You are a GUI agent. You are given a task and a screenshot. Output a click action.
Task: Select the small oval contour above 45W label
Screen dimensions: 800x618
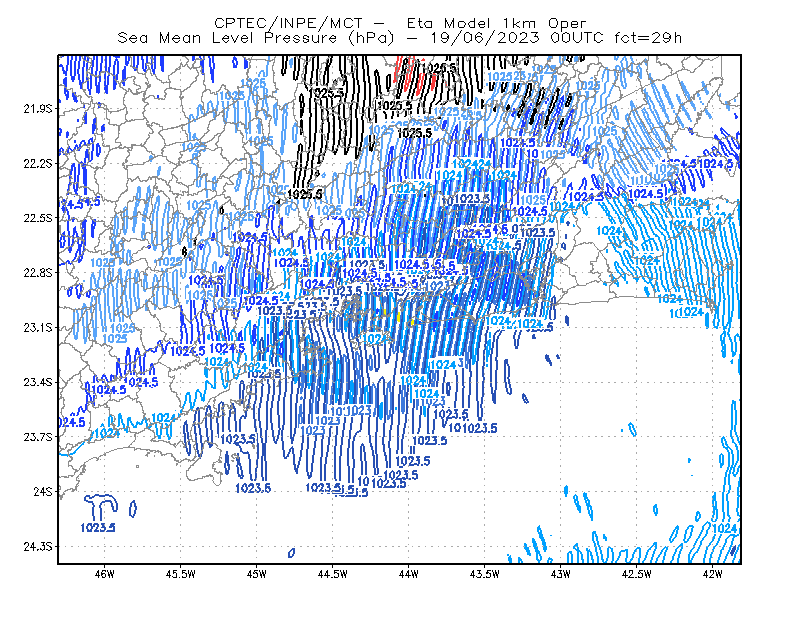(x=291, y=553)
